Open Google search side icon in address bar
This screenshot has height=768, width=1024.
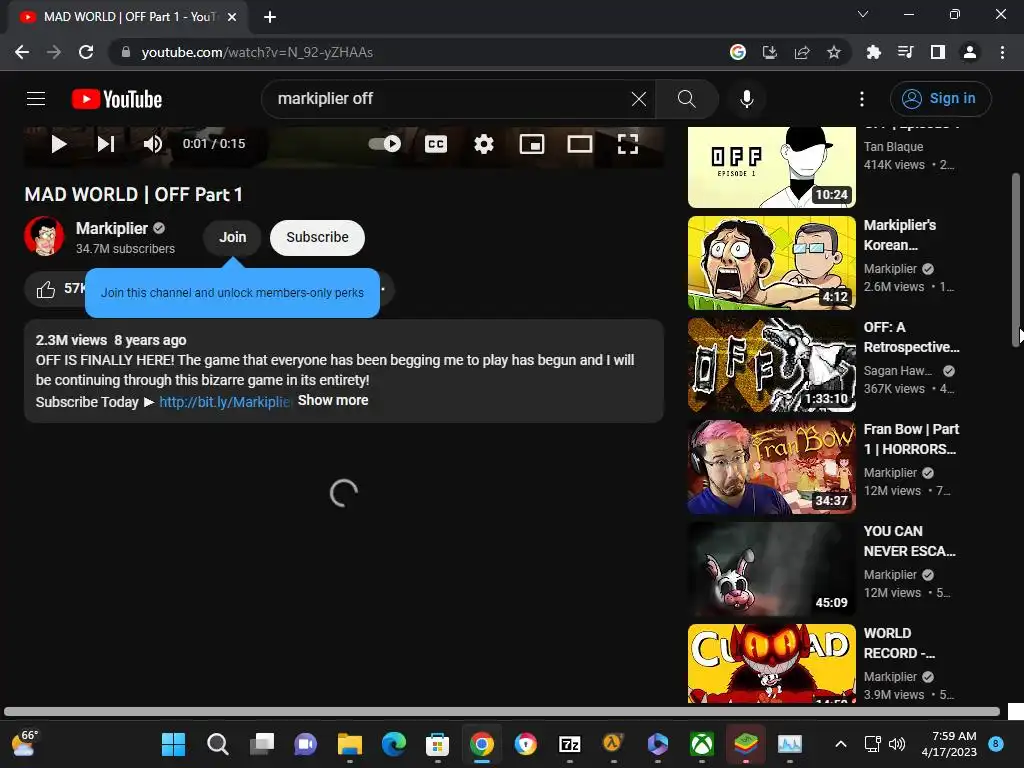(738, 52)
